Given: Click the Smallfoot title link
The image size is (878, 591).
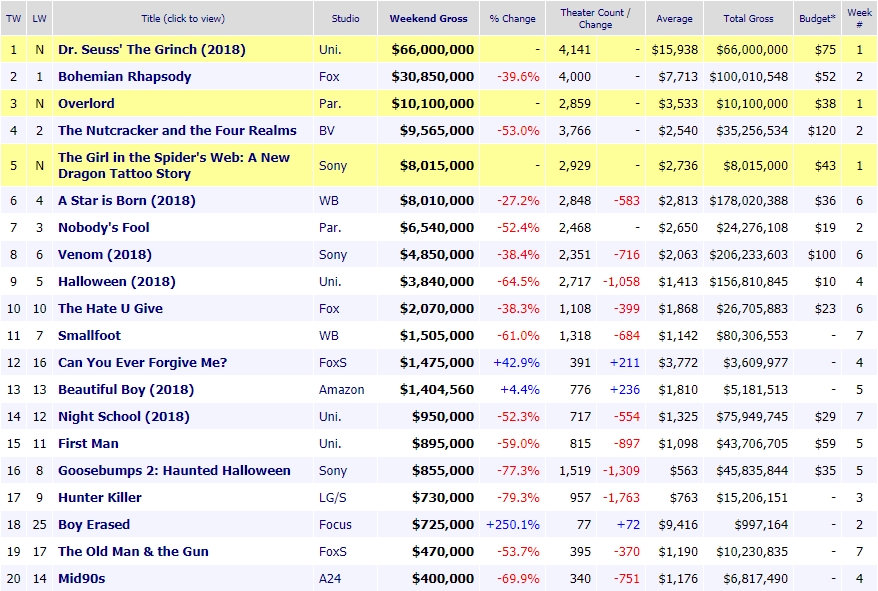Looking at the screenshot, I should pyautogui.click(x=90, y=335).
